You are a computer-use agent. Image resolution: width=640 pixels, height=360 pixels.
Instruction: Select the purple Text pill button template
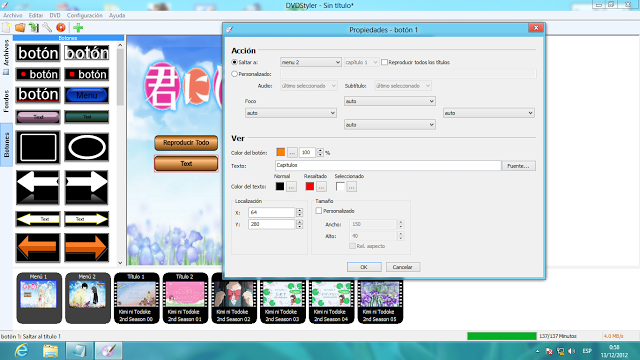[38, 117]
